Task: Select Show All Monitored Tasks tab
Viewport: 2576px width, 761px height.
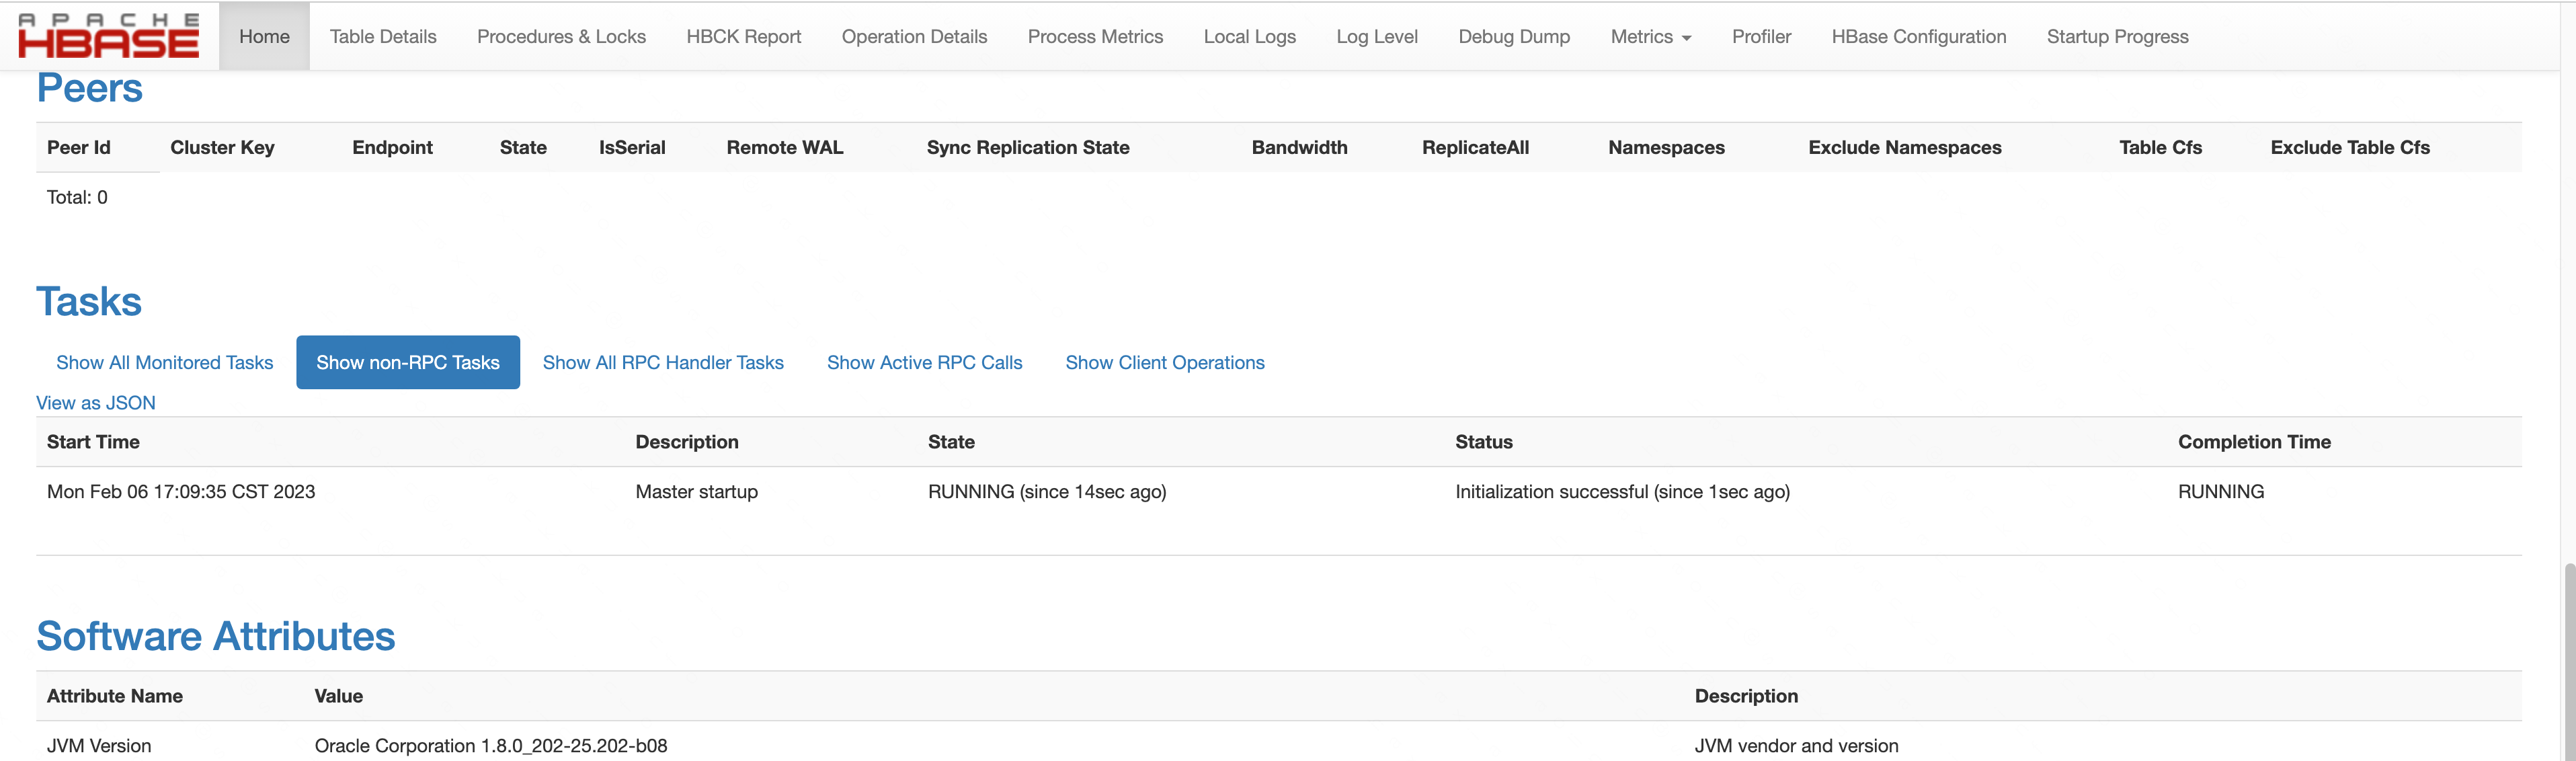Action: pos(164,363)
